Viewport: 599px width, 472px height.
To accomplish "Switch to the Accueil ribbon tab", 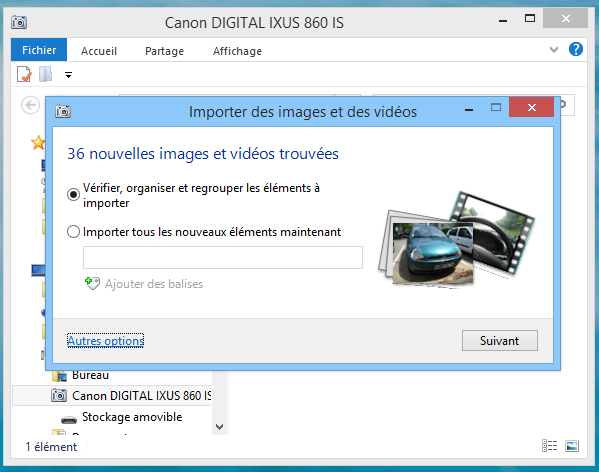I will click(x=99, y=51).
